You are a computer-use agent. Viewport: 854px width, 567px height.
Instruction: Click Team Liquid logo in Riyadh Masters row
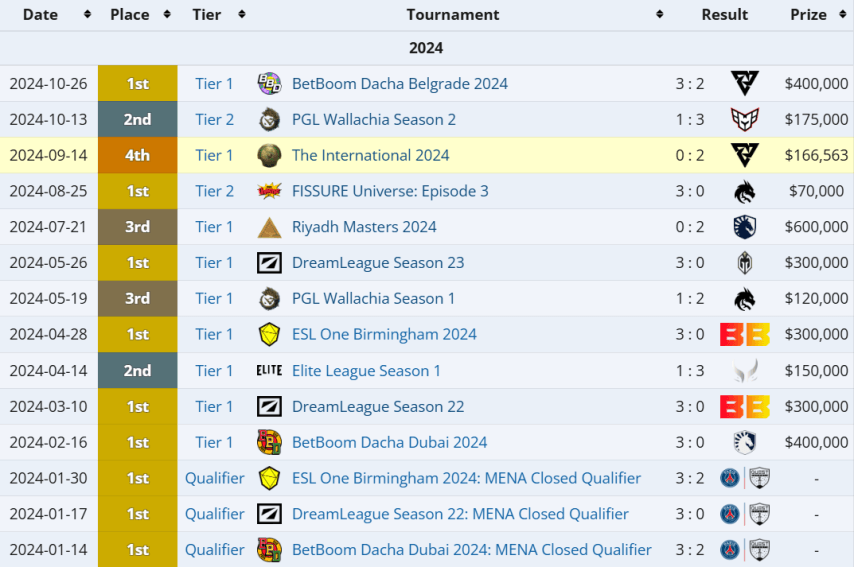click(x=744, y=227)
